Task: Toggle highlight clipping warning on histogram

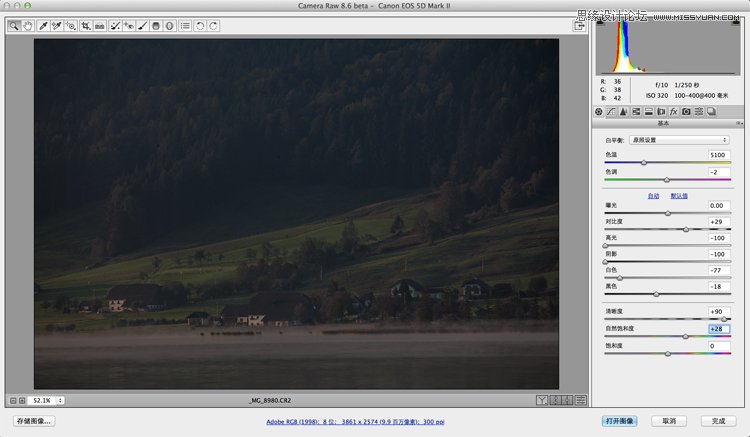Action: coord(737,21)
